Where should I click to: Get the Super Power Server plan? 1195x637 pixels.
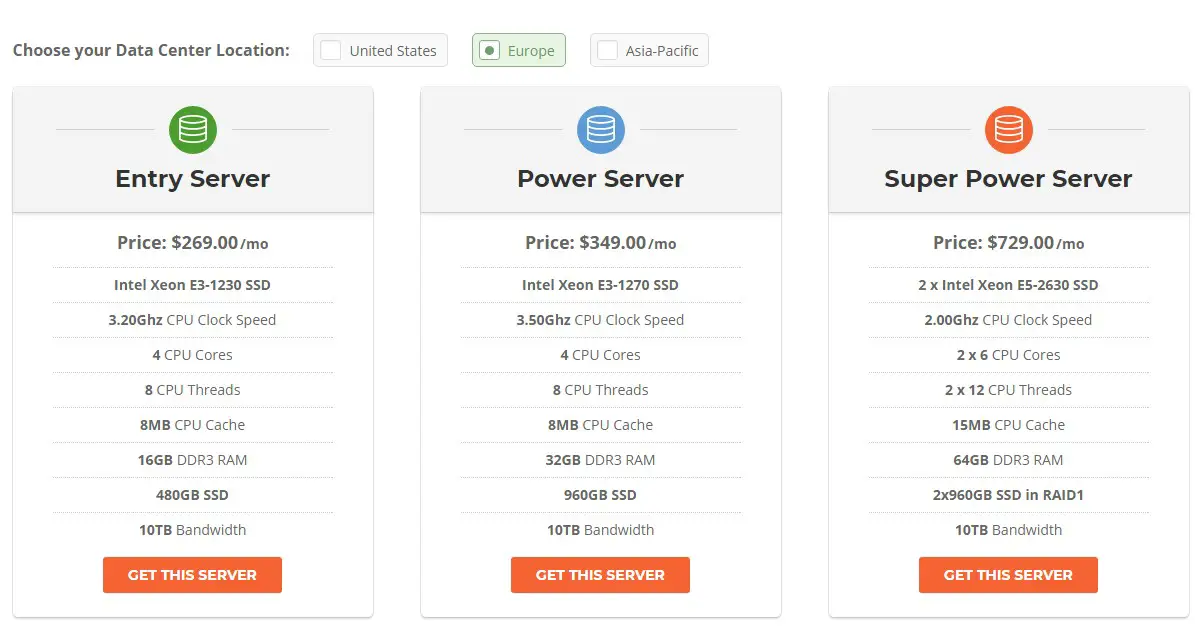pyautogui.click(x=1008, y=575)
